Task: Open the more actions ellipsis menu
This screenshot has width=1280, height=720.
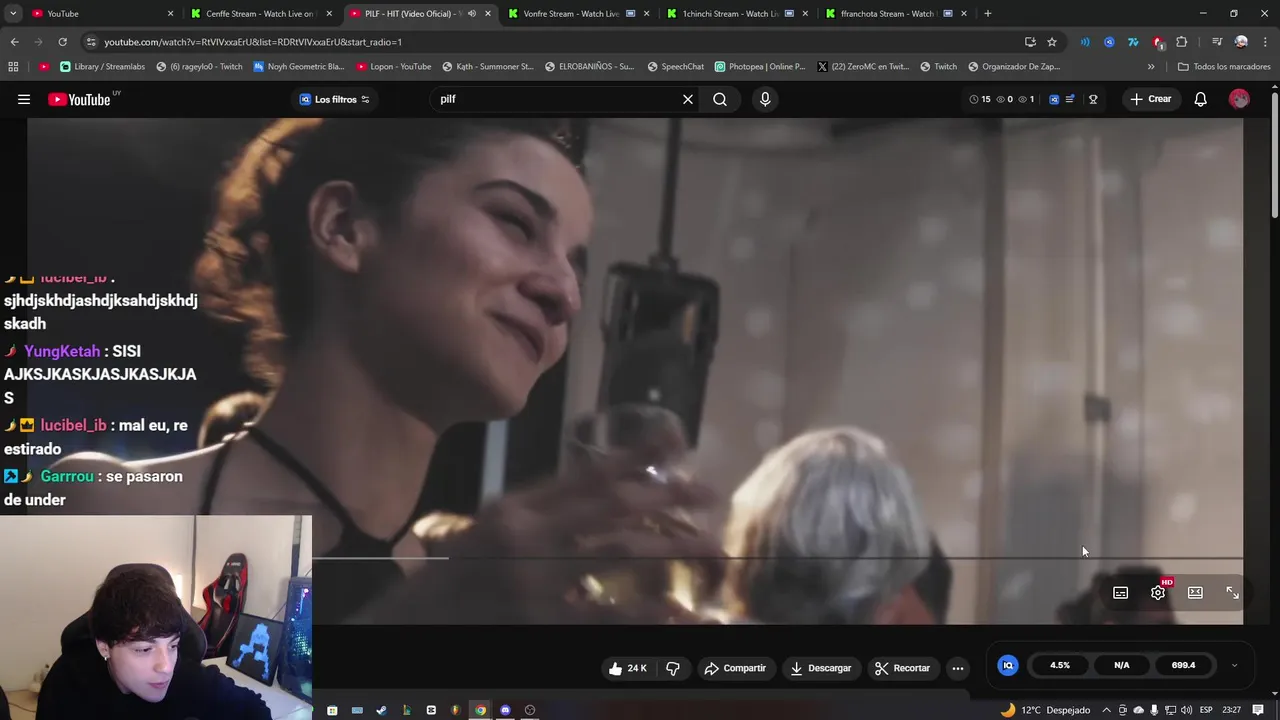Action: tap(958, 668)
